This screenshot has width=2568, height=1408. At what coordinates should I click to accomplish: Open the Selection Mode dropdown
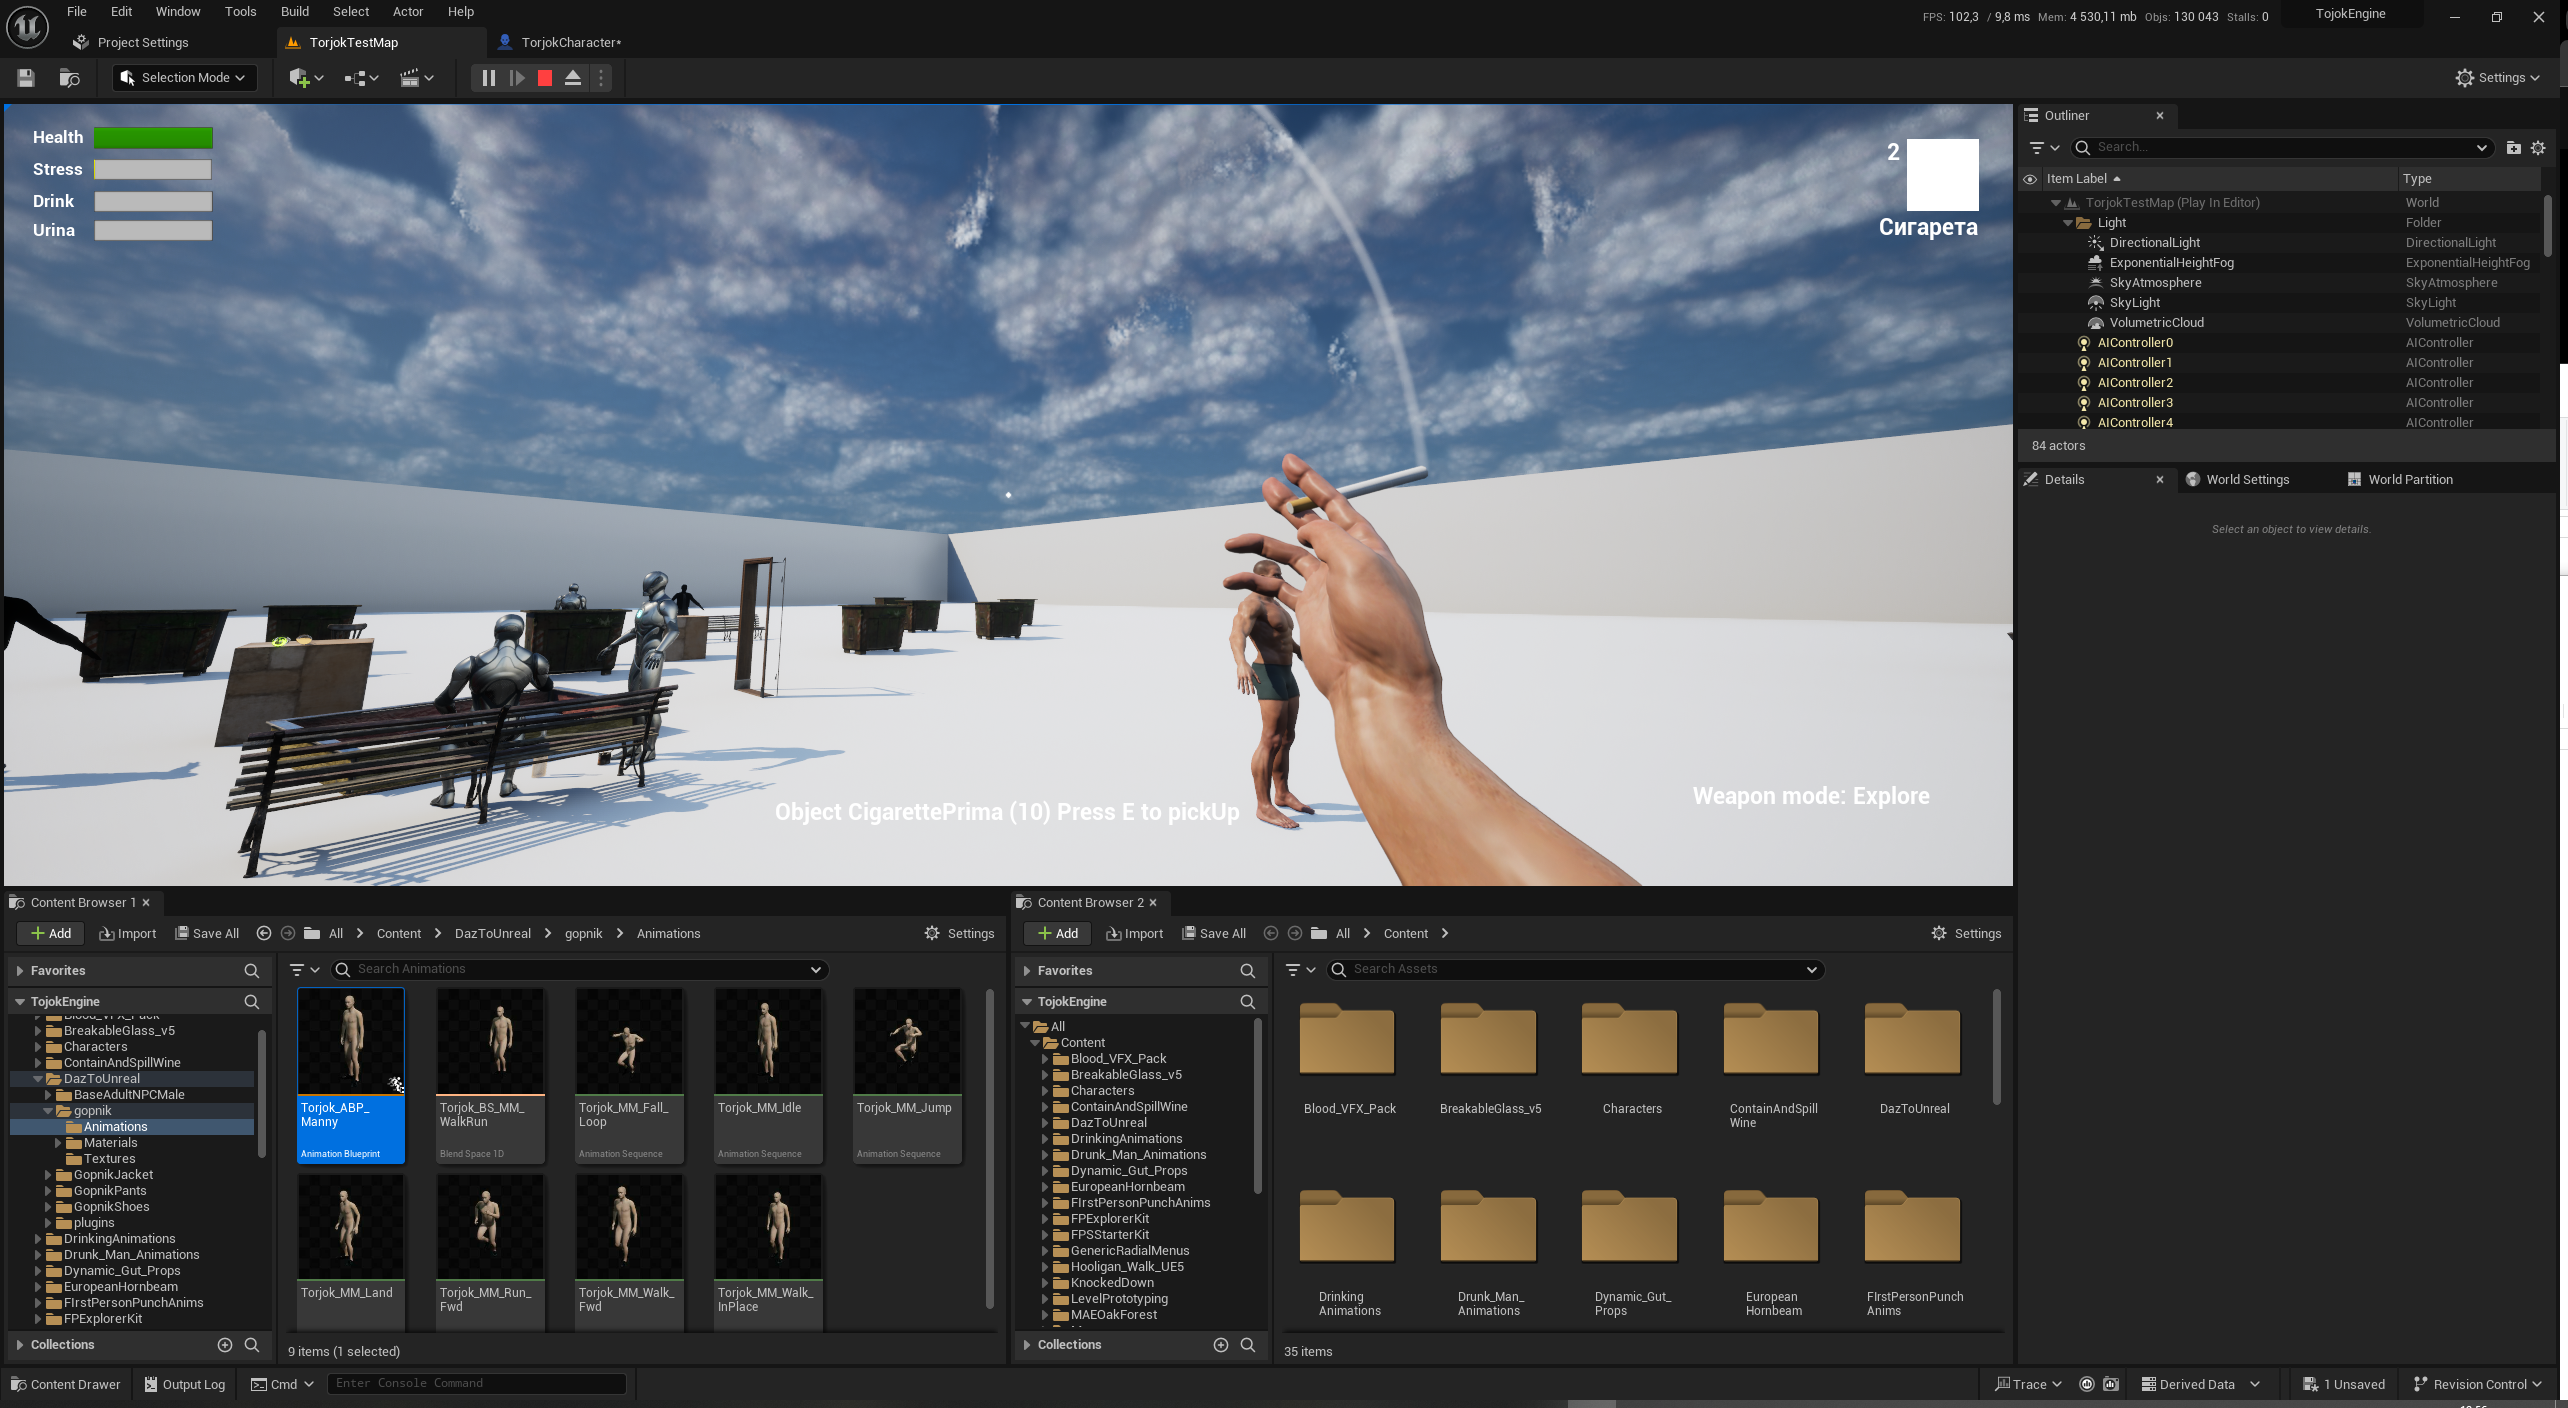click(185, 78)
